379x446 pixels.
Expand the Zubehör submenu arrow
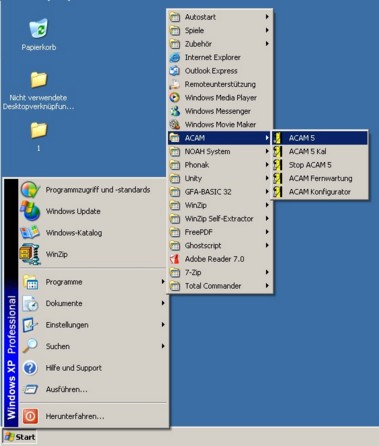point(267,44)
